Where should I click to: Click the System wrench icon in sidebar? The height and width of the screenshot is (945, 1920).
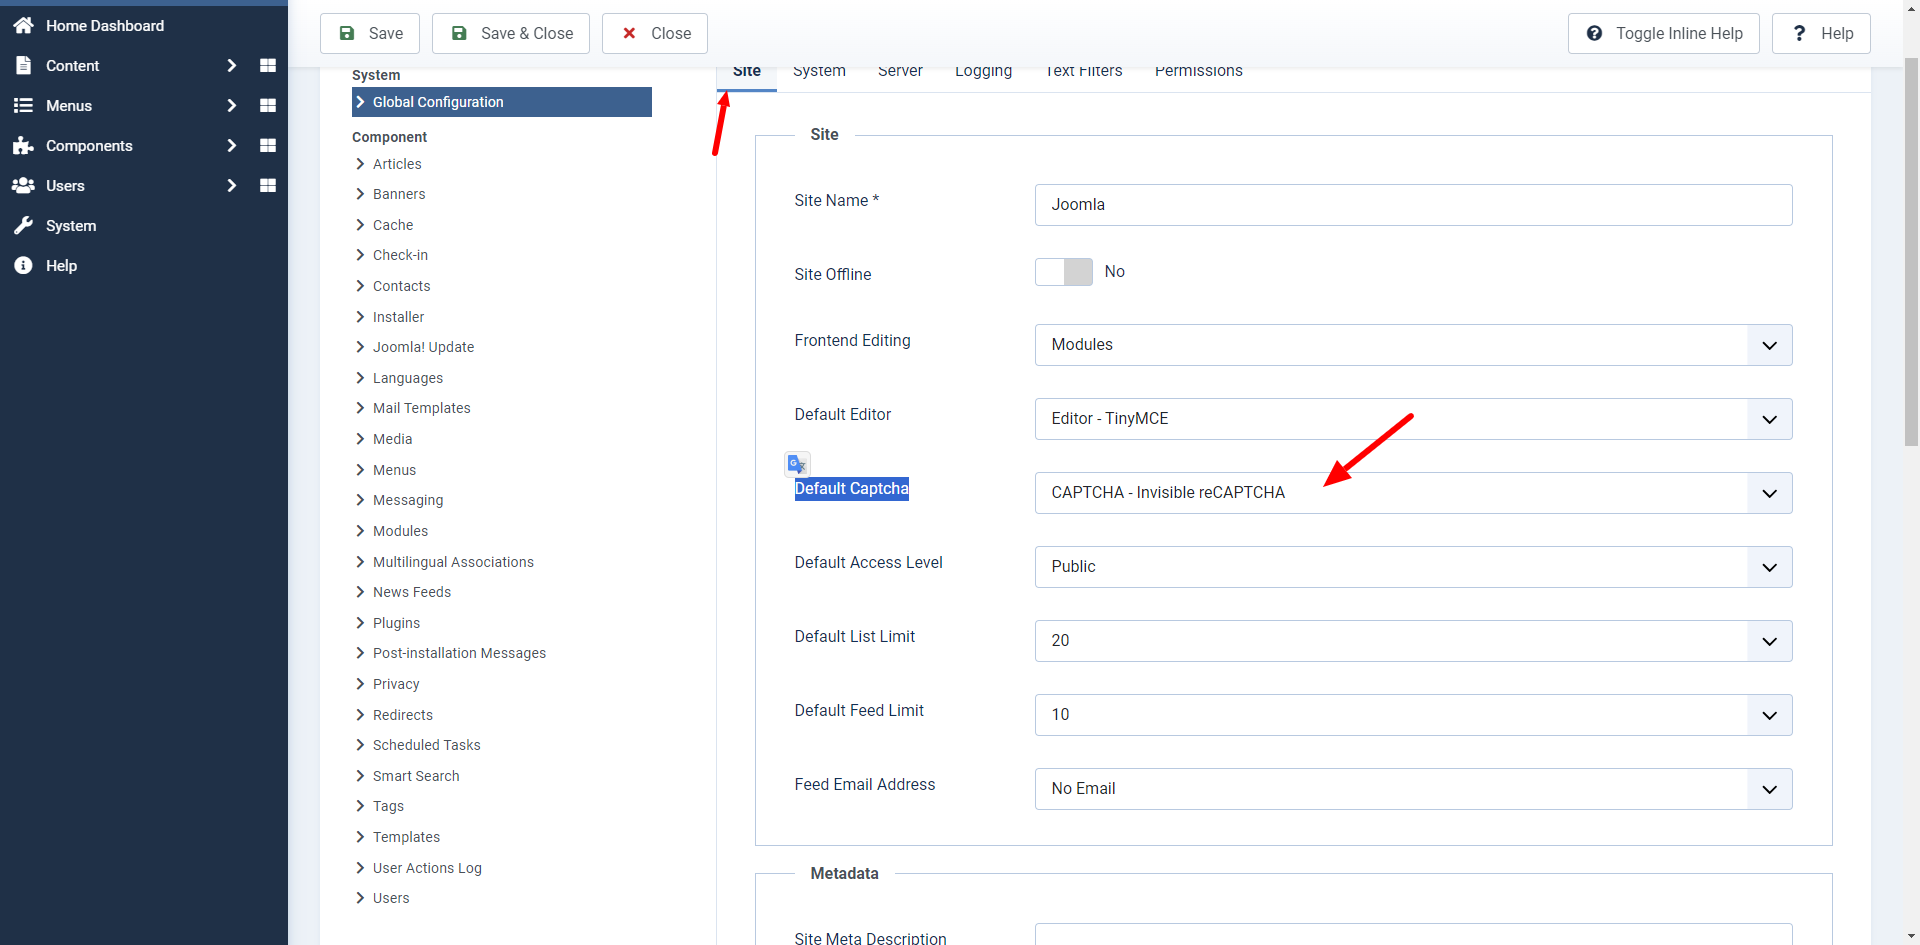click(23, 226)
